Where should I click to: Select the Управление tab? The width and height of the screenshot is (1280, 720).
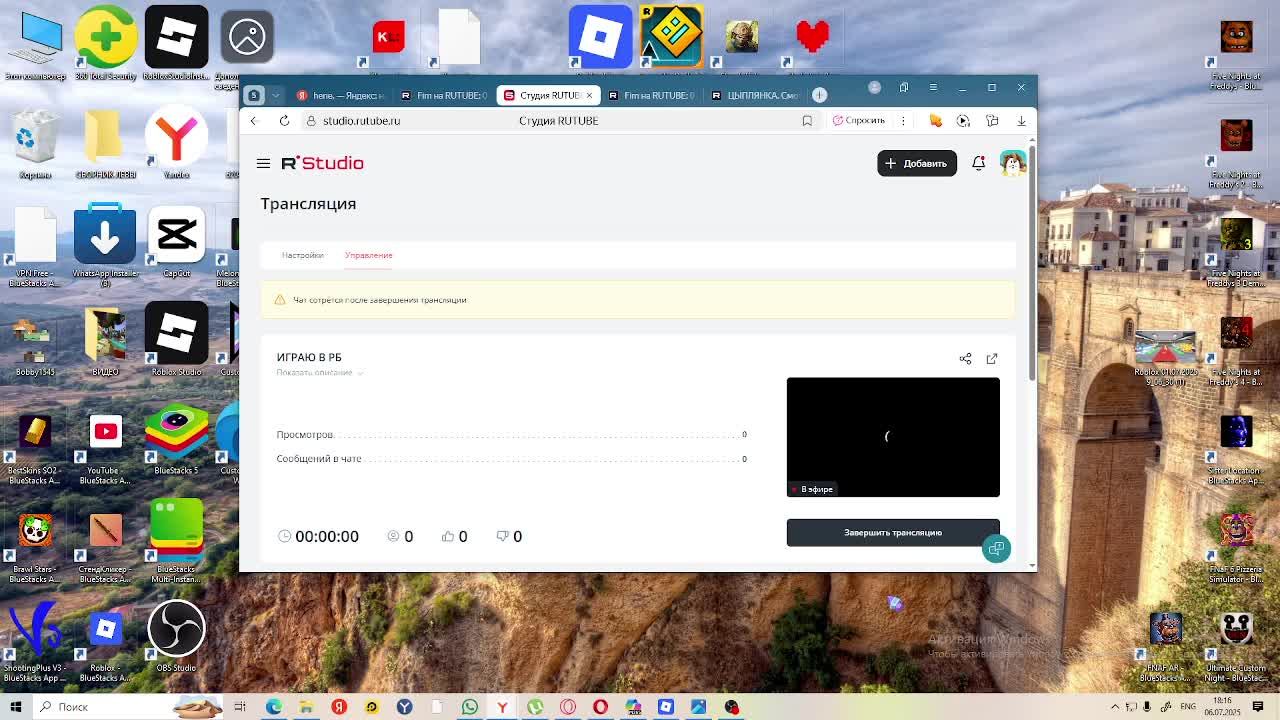tap(368, 255)
